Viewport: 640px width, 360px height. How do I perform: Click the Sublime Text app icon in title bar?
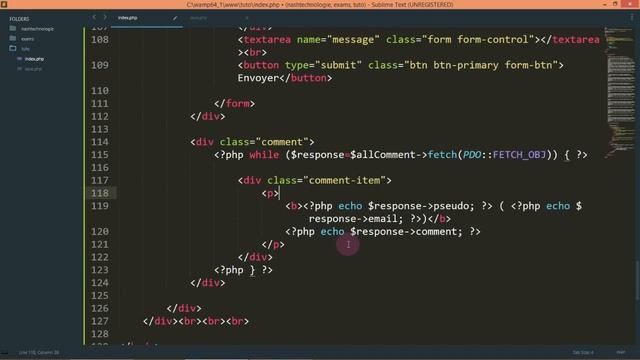tap(4, 4)
